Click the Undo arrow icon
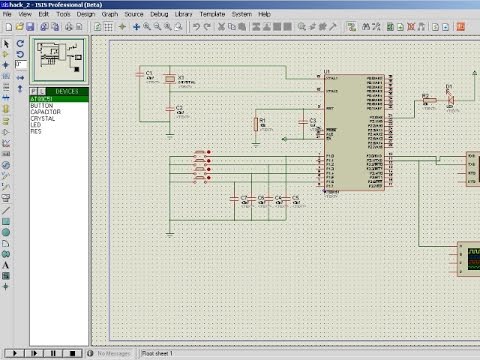This screenshot has width=480, height=360. point(196,27)
